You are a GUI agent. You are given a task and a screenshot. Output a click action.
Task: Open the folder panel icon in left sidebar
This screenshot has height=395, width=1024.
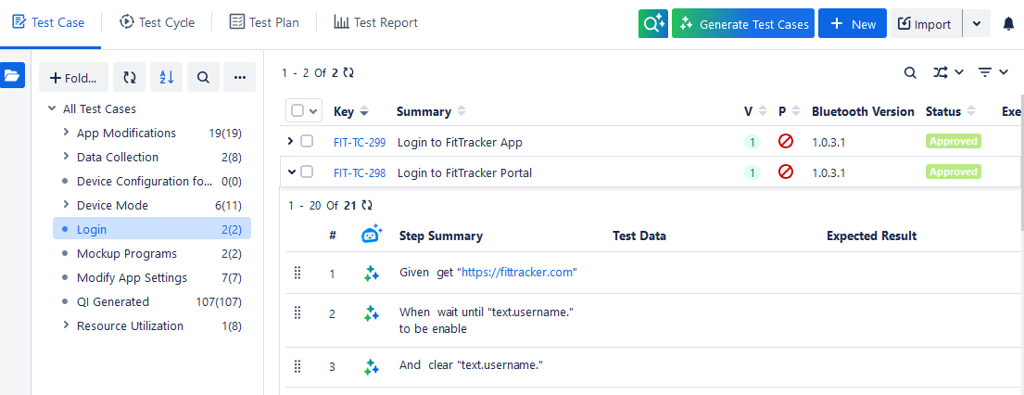(12, 76)
